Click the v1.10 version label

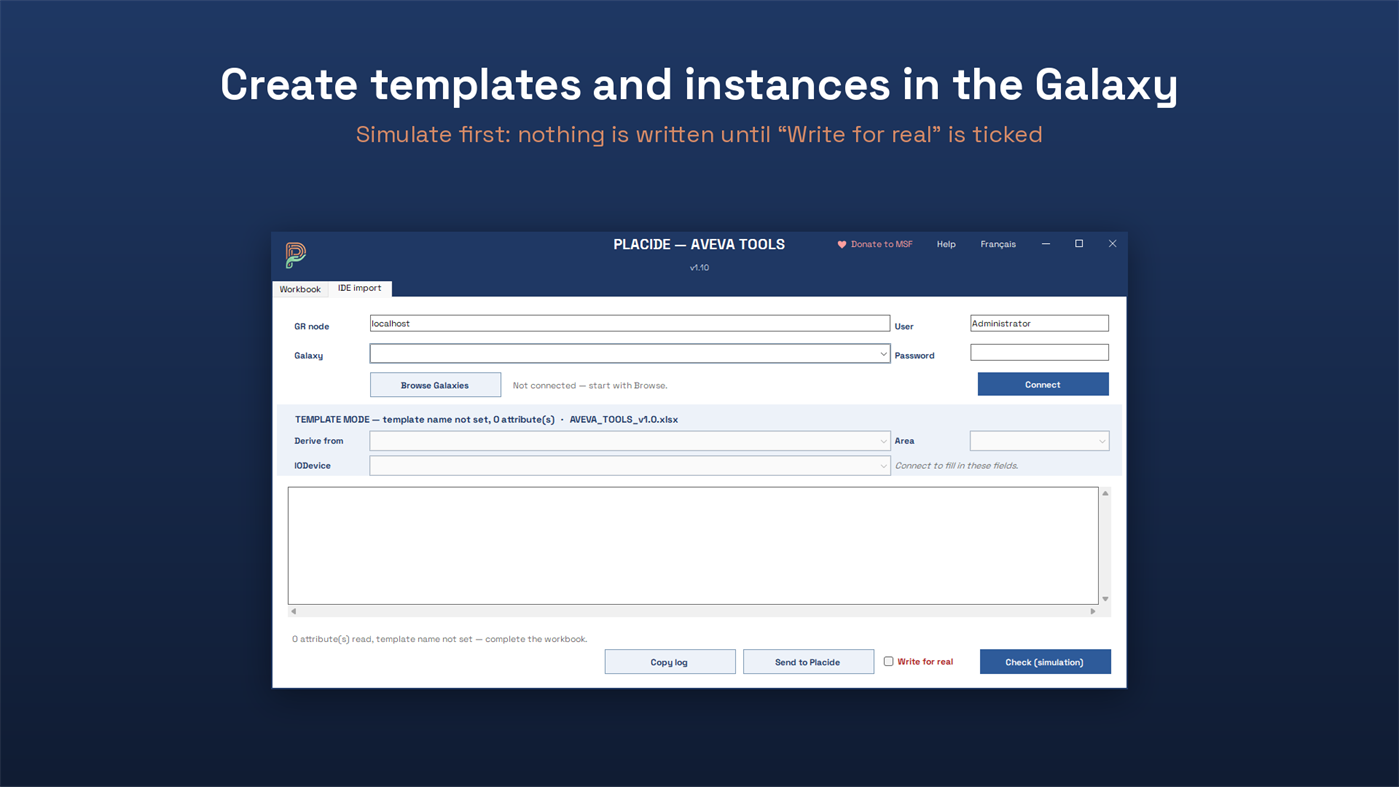tap(699, 268)
